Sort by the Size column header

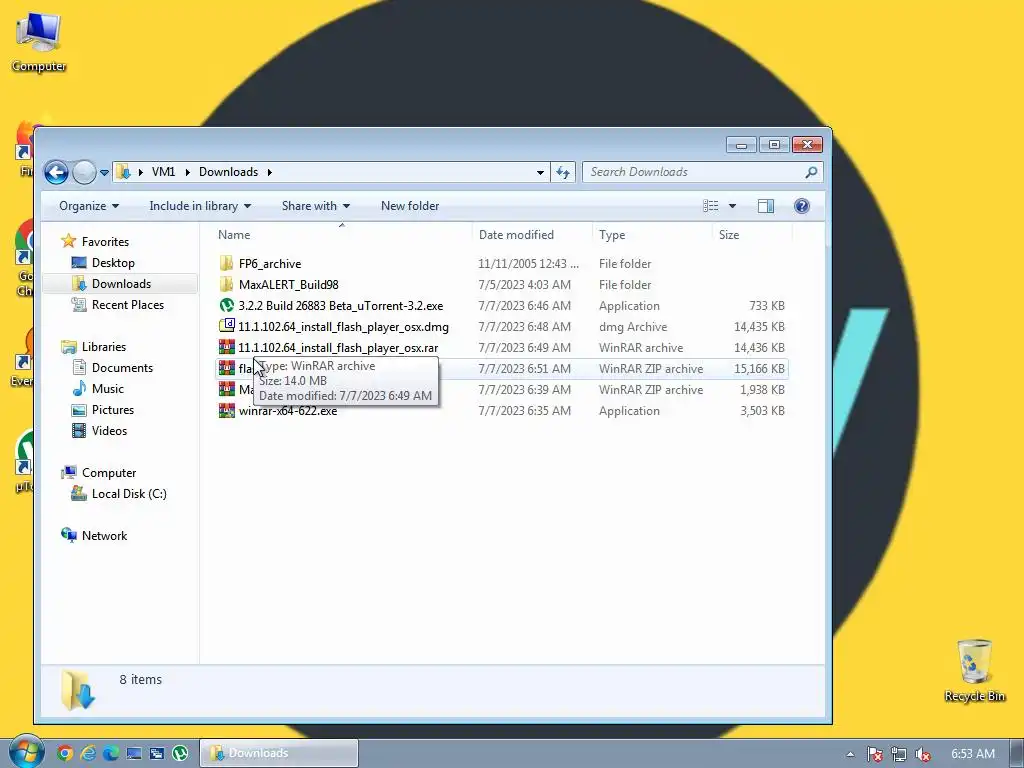(x=752, y=234)
